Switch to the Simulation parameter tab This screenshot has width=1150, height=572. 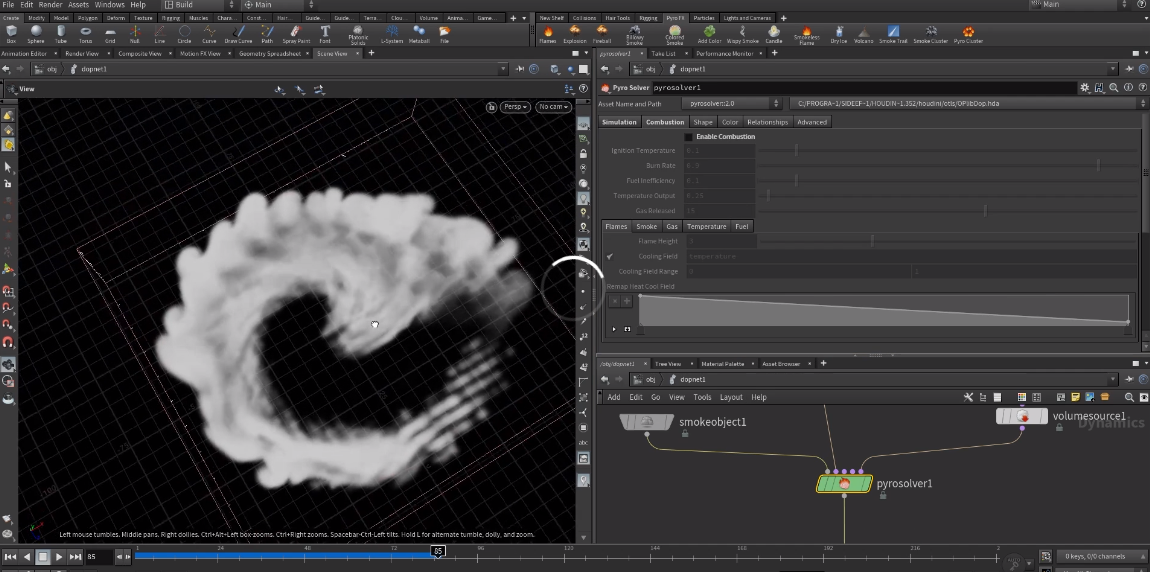tap(619, 122)
